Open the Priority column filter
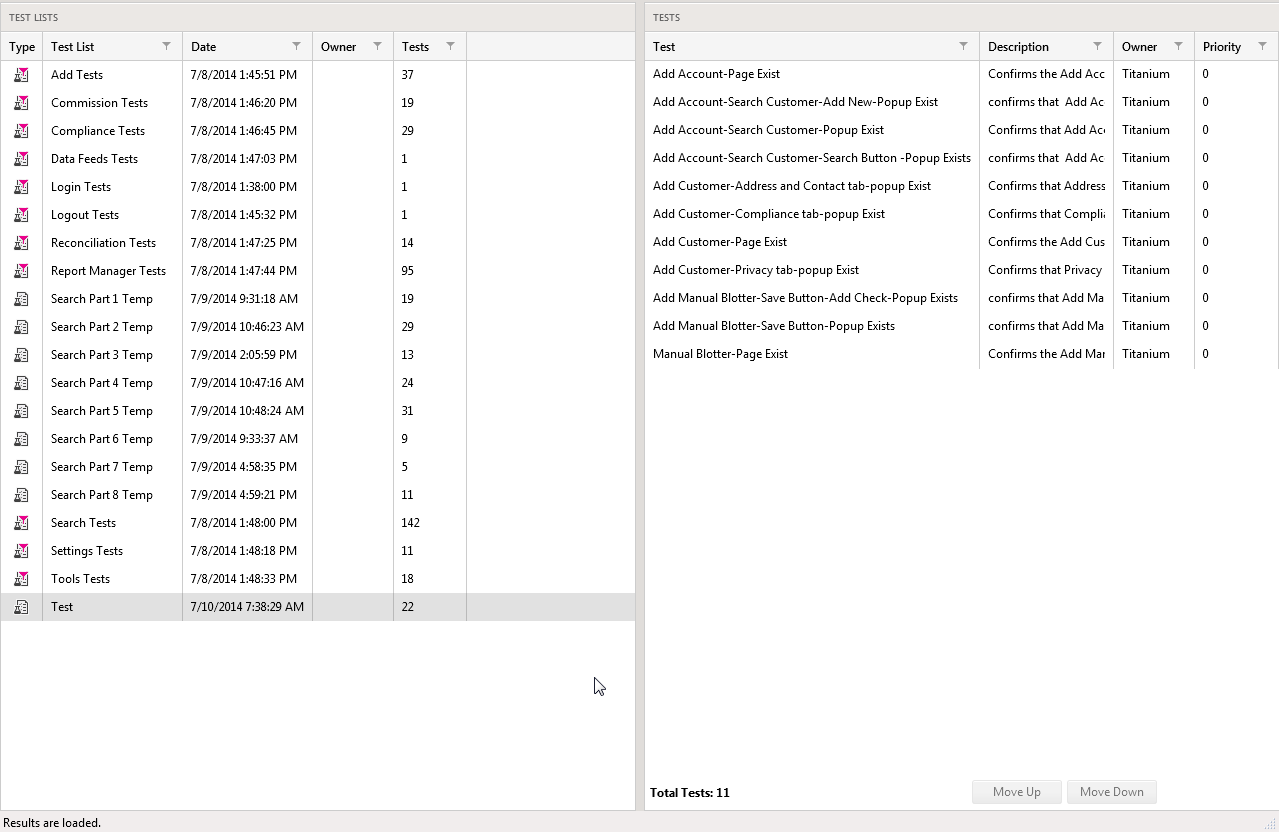The width and height of the screenshot is (1279, 832). [x=1262, y=46]
